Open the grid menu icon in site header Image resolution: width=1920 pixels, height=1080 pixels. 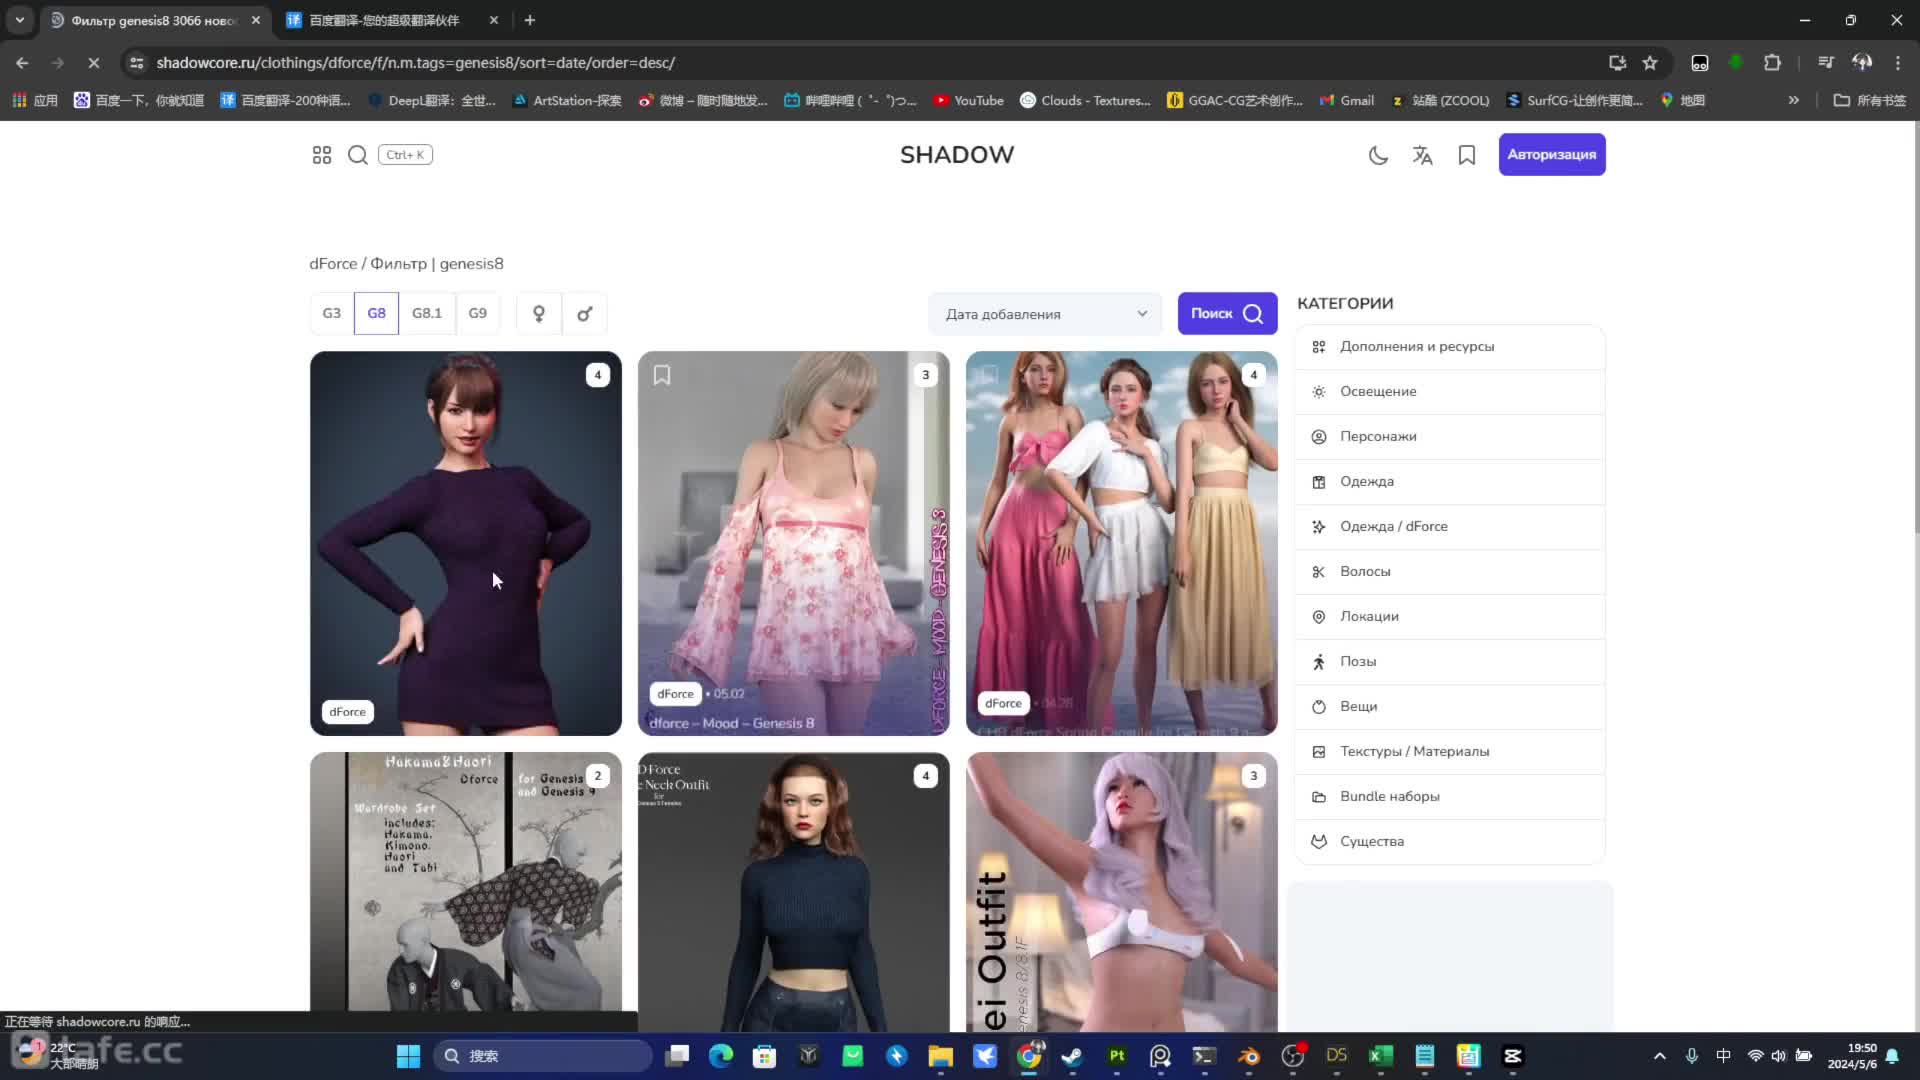tap(321, 155)
